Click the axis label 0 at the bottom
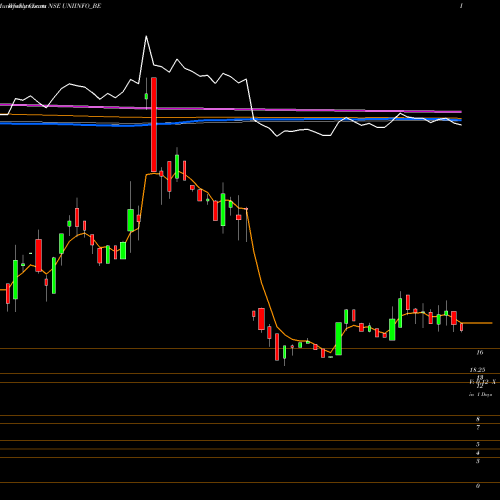500x500 pixels. pyautogui.click(x=478, y=486)
